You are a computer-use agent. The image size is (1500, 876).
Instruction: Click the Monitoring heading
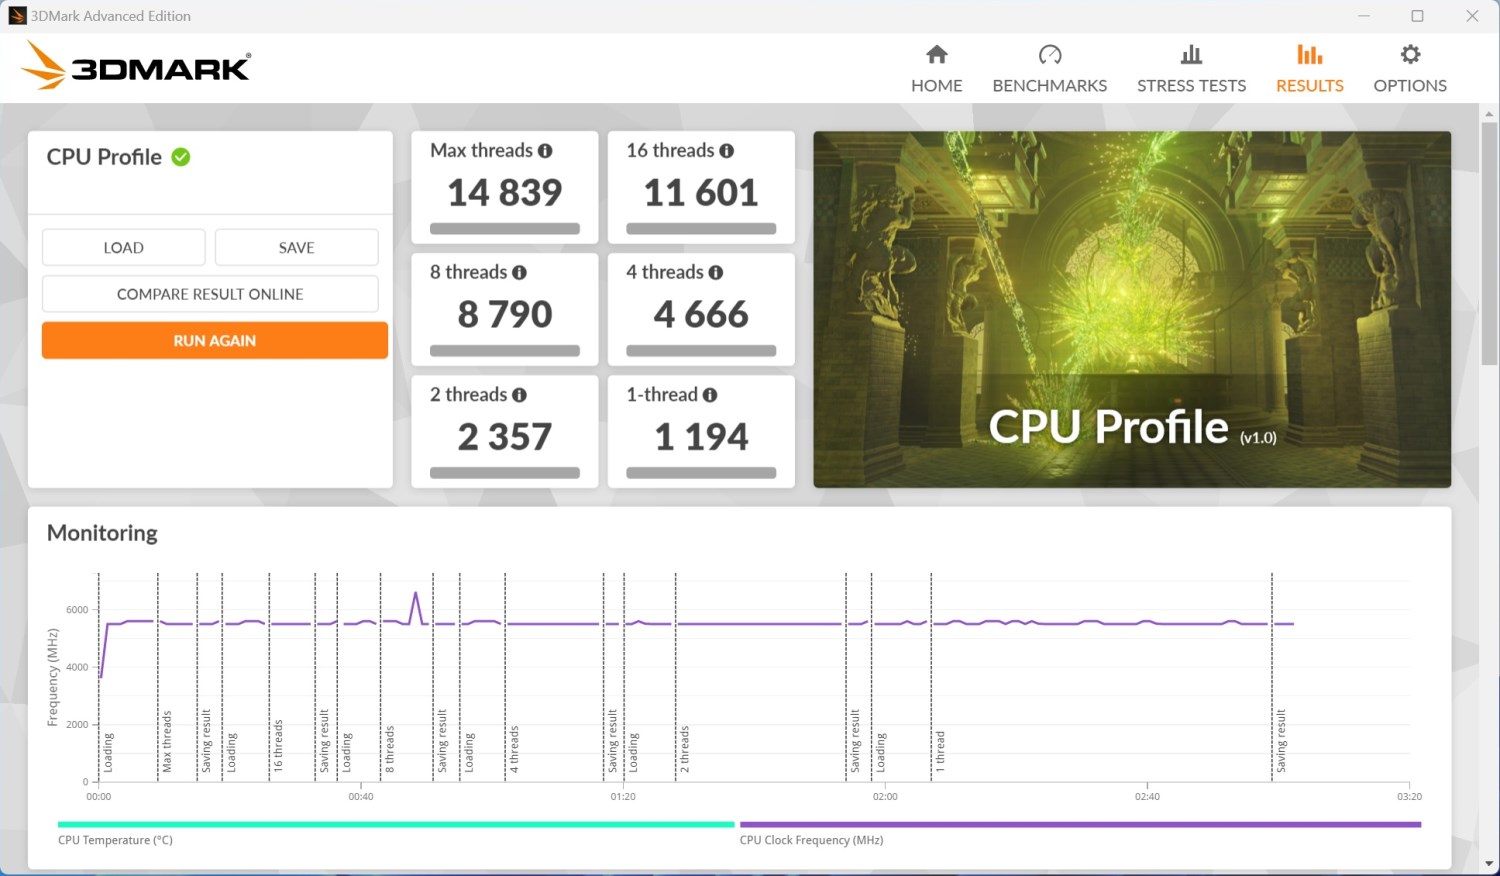[x=102, y=533]
